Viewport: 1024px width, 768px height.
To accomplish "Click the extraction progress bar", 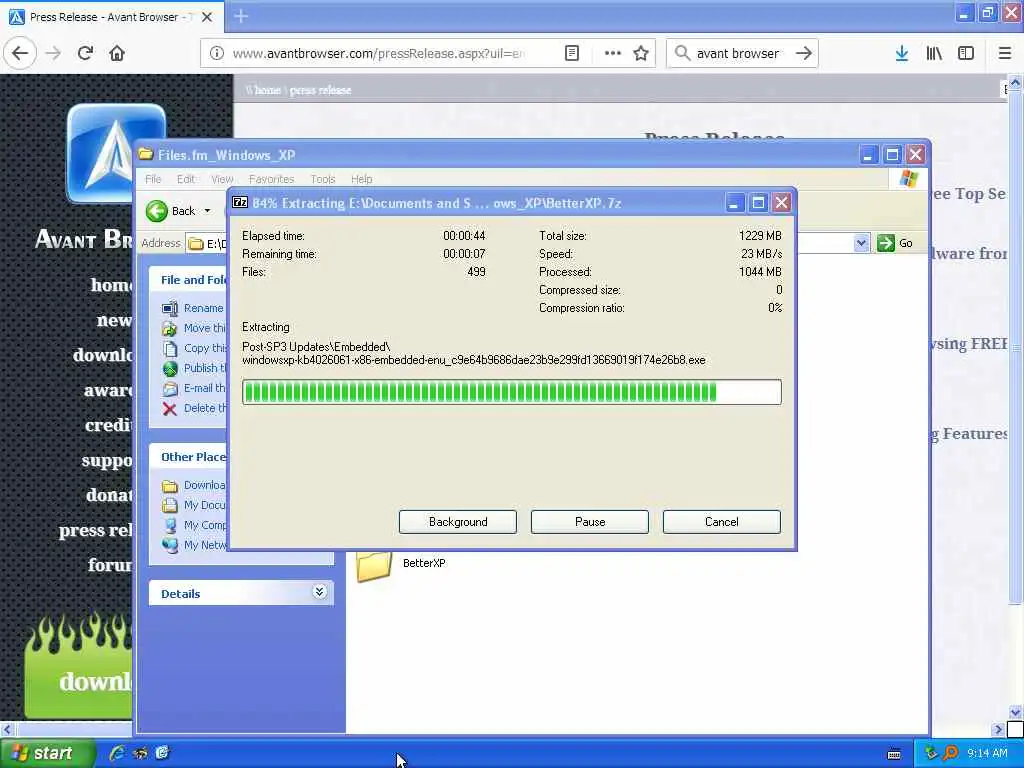I will (x=511, y=392).
